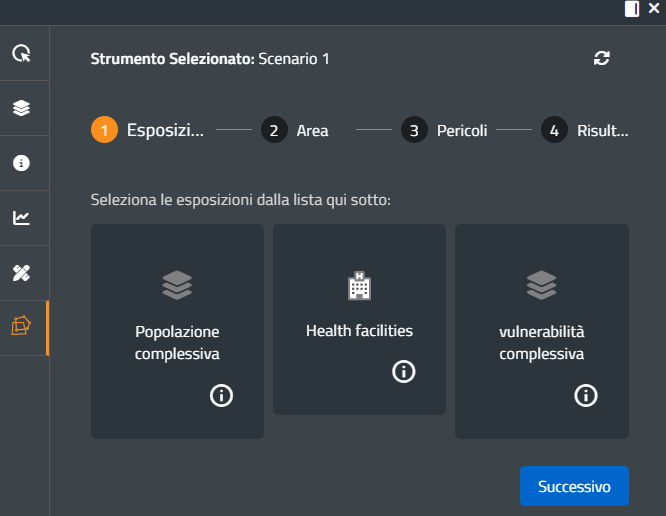The height and width of the screenshot is (516, 666).
Task: Close the panel with the X button
Action: tap(653, 9)
